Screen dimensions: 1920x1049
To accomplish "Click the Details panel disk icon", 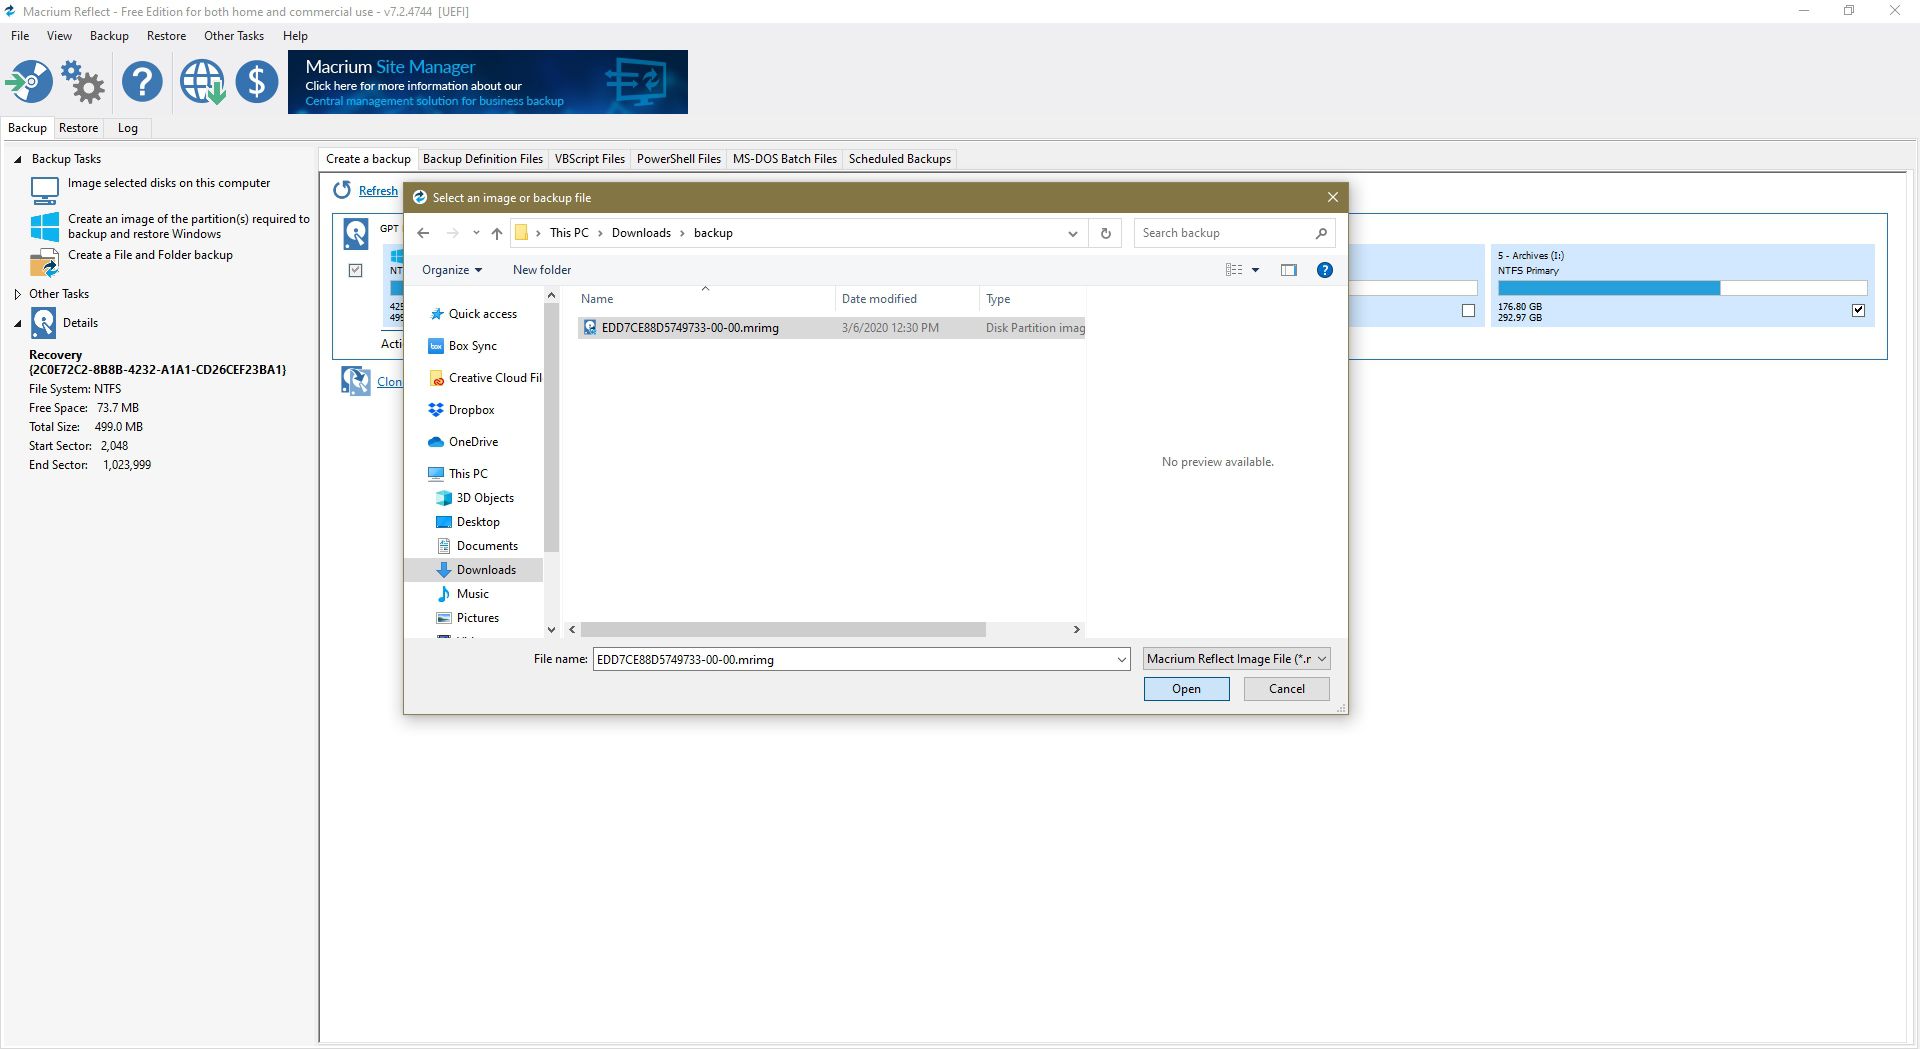I will 43,323.
